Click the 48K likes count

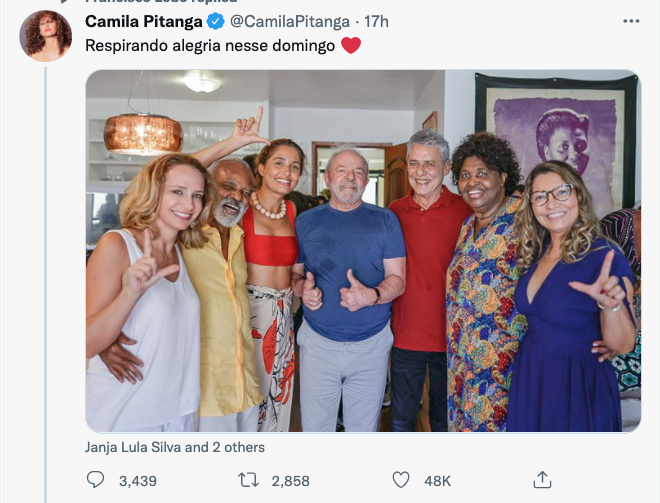coord(438,481)
